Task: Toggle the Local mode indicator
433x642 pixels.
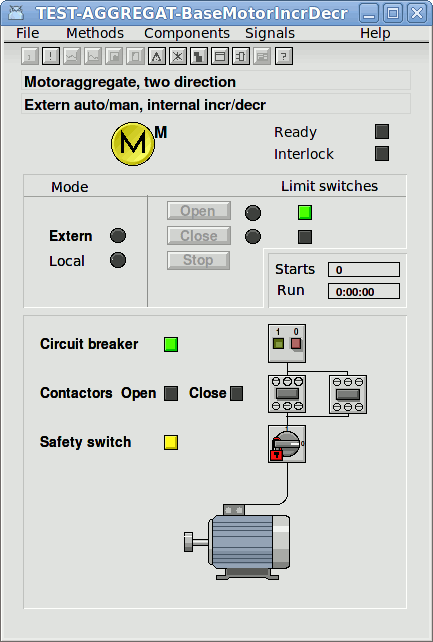Action: click(118, 260)
